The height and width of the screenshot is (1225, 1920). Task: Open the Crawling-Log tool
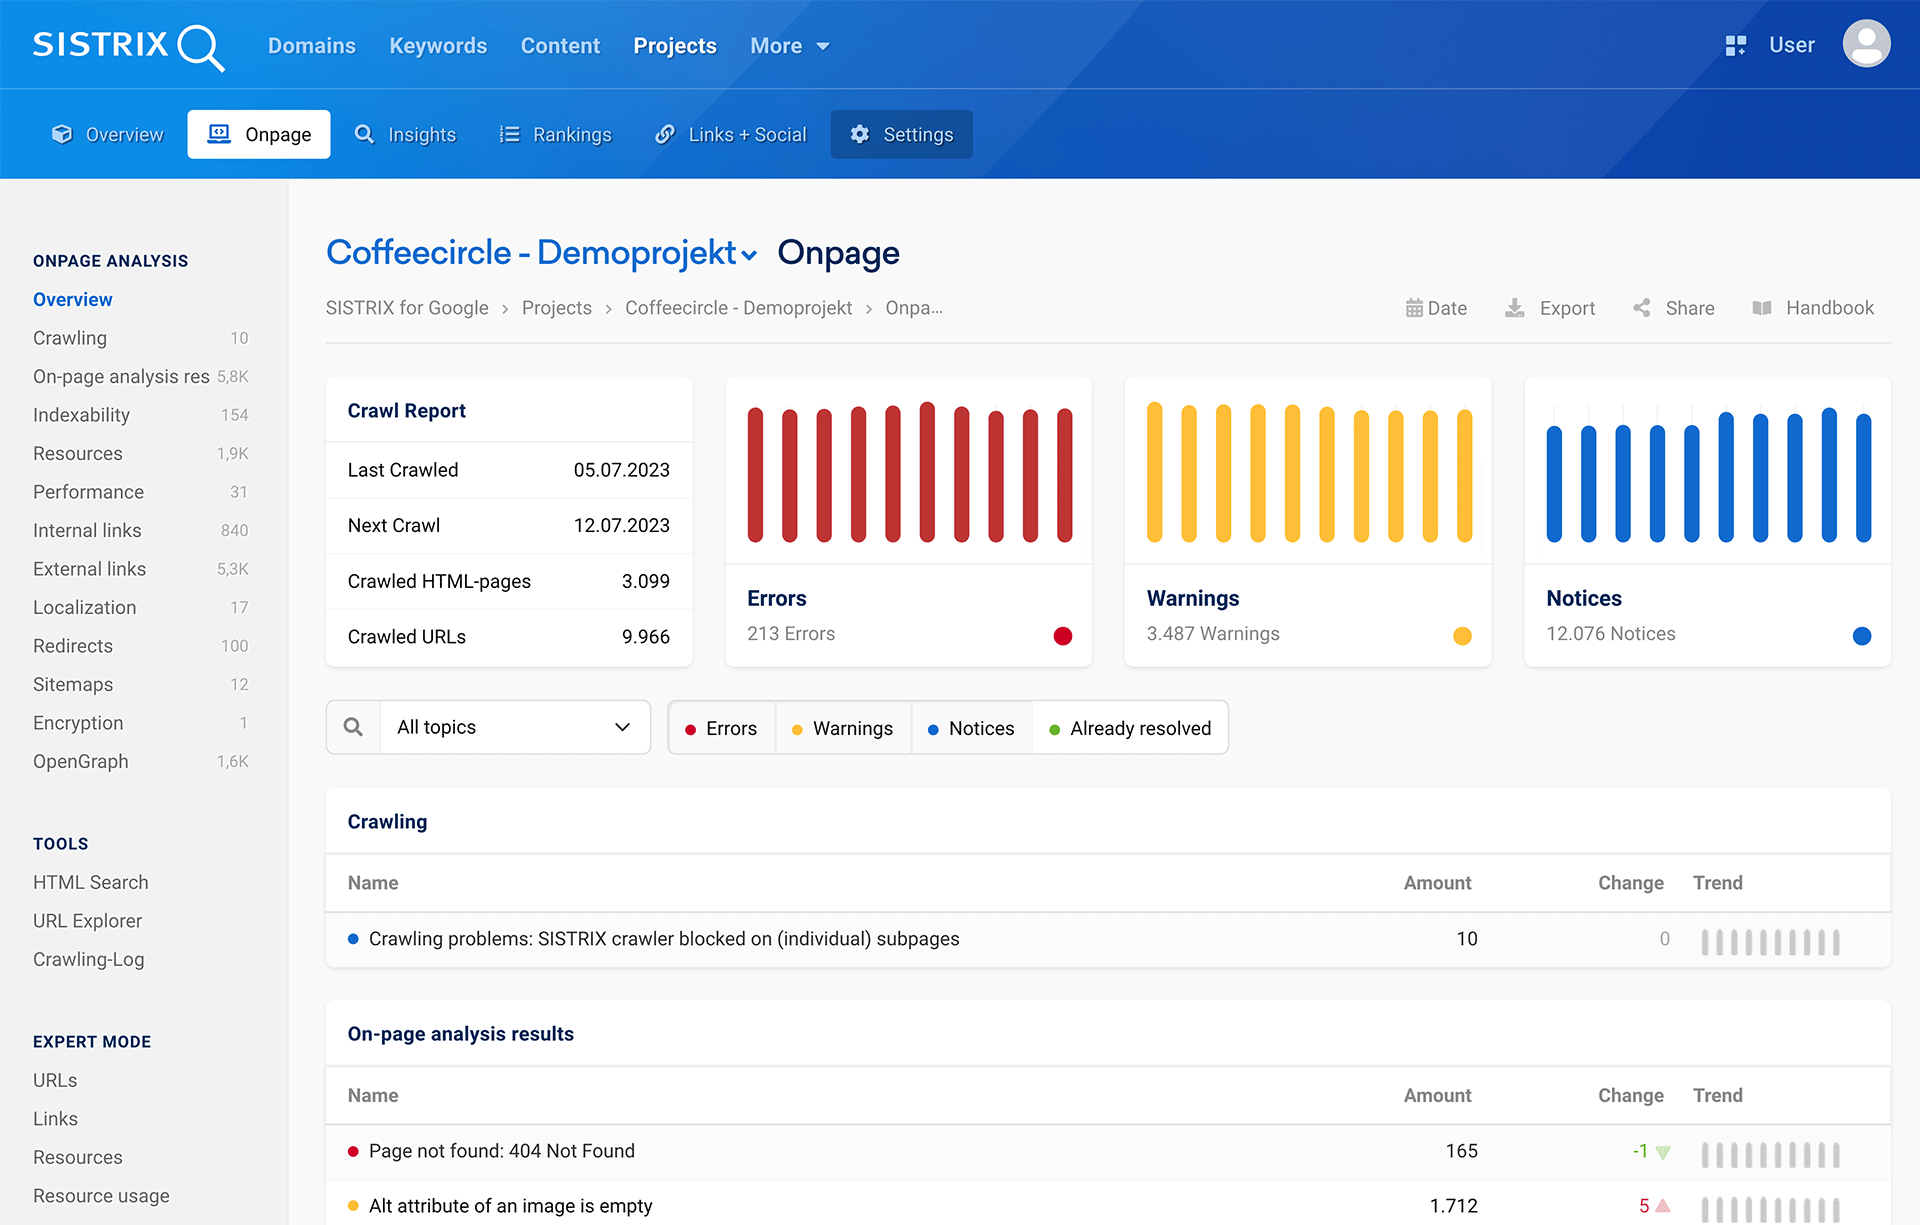click(x=88, y=959)
